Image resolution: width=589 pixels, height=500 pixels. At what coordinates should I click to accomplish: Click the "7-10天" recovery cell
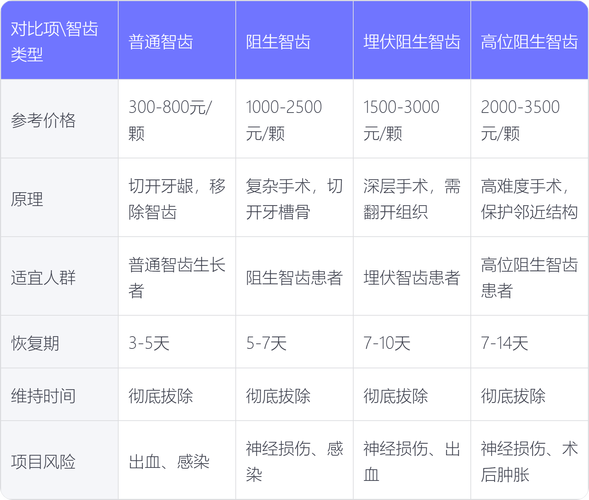coord(412,342)
